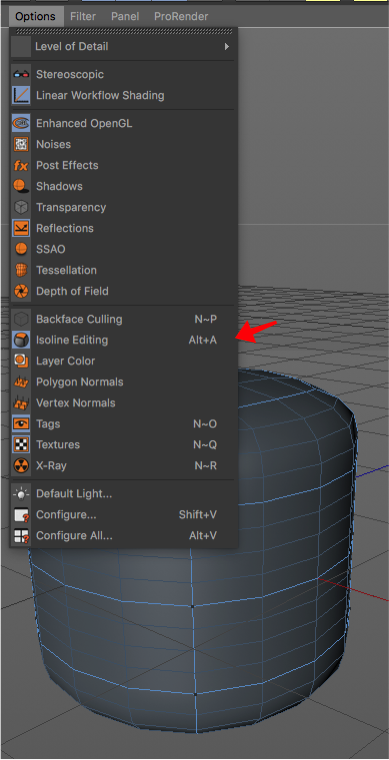389x760 pixels.
Task: Open the Filter menu
Action: 83,16
